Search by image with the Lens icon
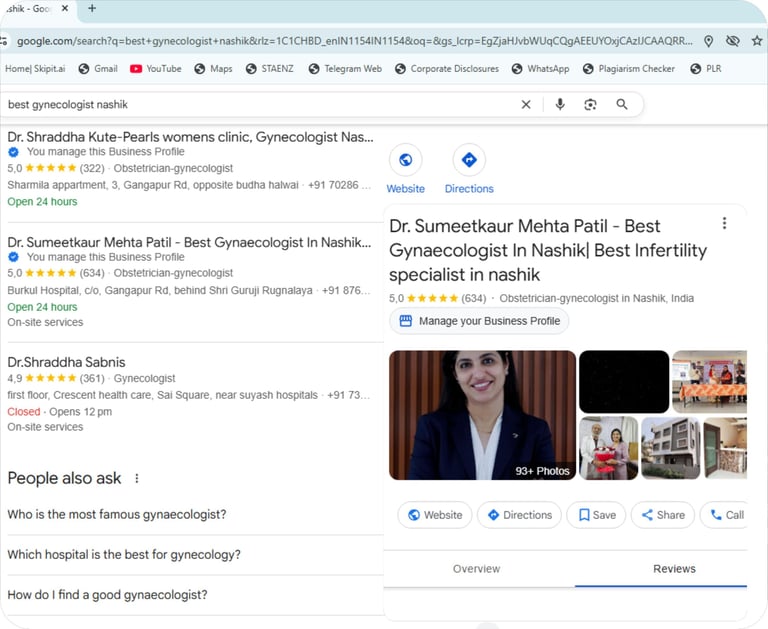Screen dimensions: 768x629 point(591,104)
